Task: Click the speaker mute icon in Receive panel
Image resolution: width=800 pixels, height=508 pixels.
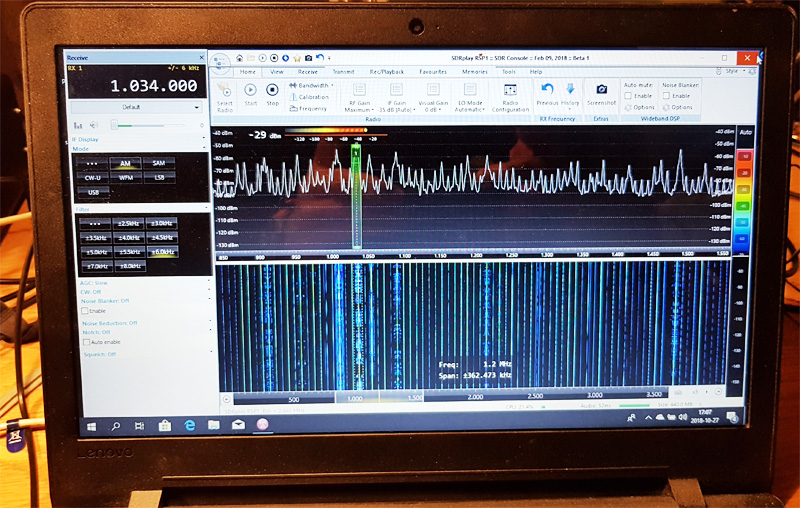Action: point(94,125)
